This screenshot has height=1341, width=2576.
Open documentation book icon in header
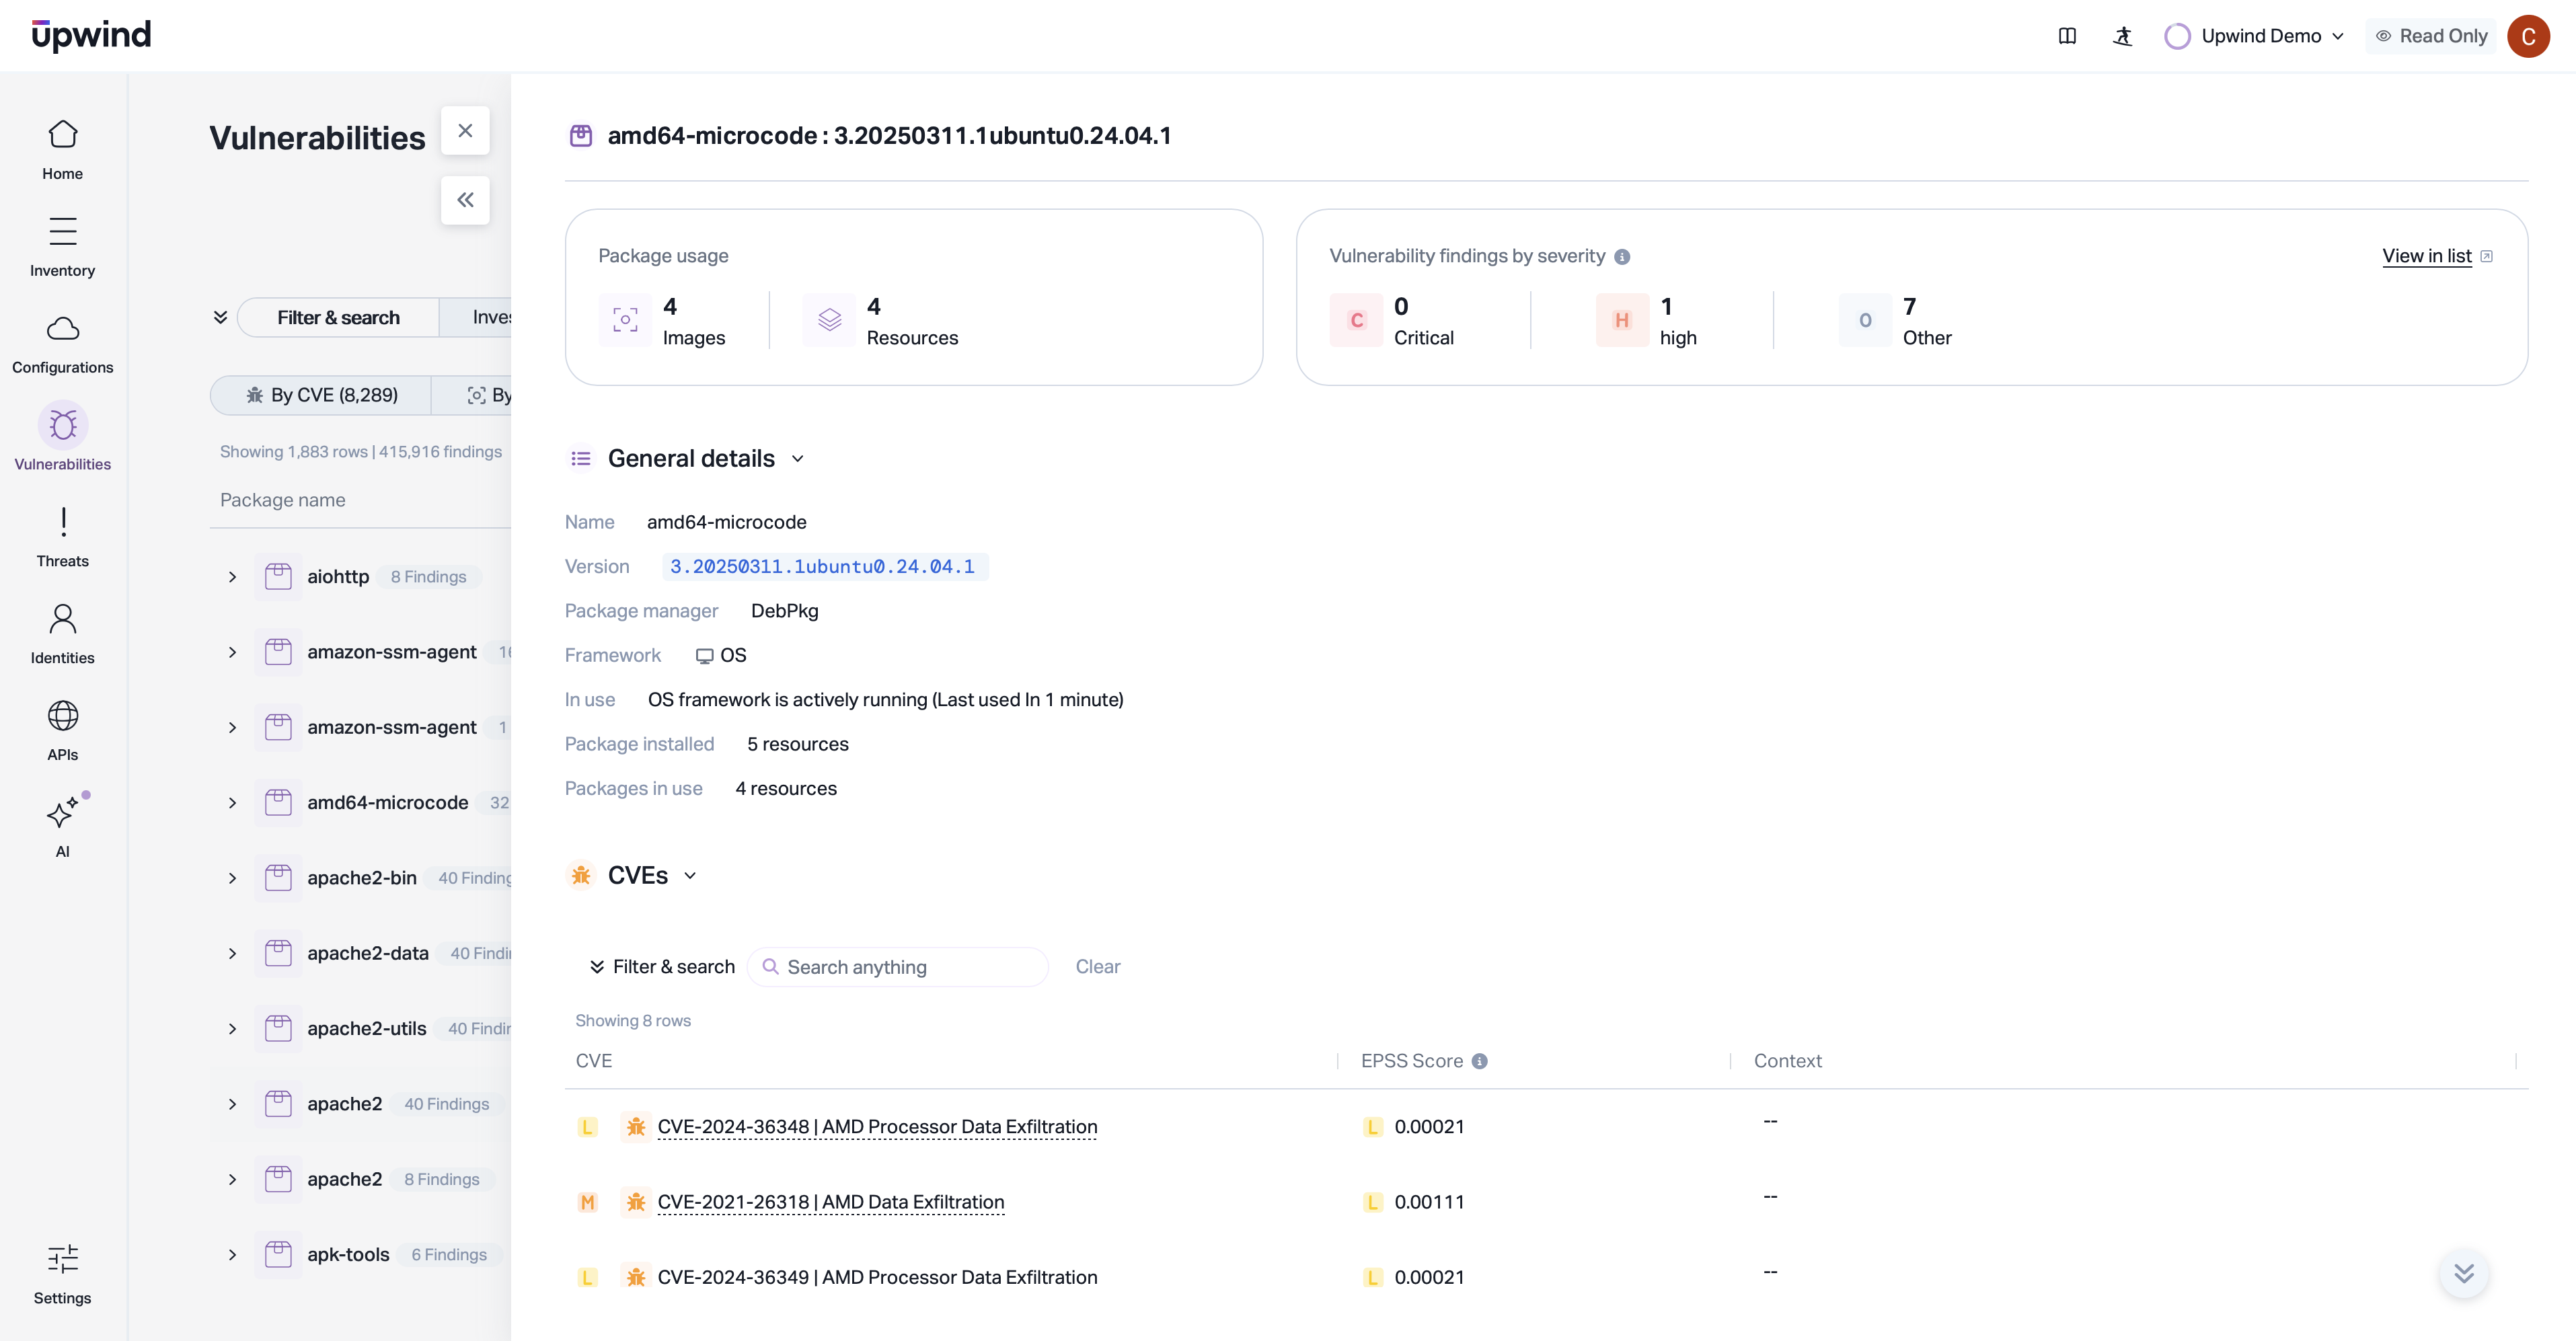pyautogui.click(x=2067, y=36)
